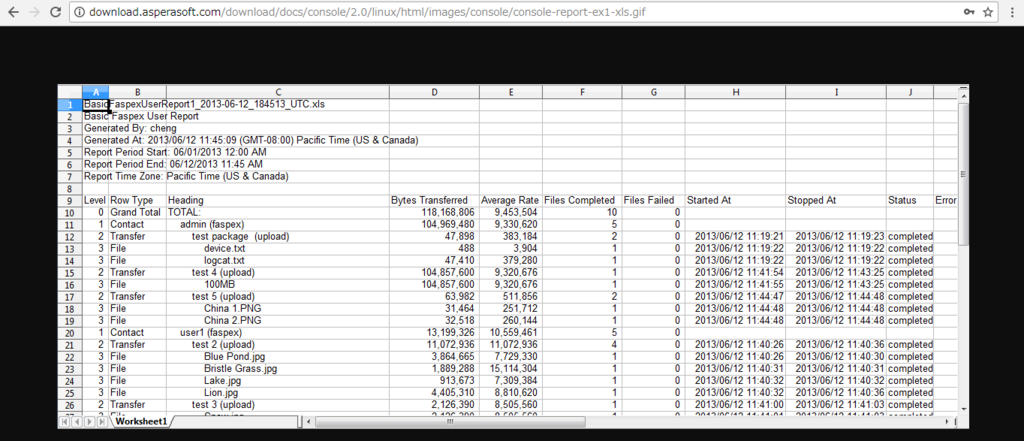1024x441 pixels.
Task: Select column A header
Action: [x=95, y=92]
